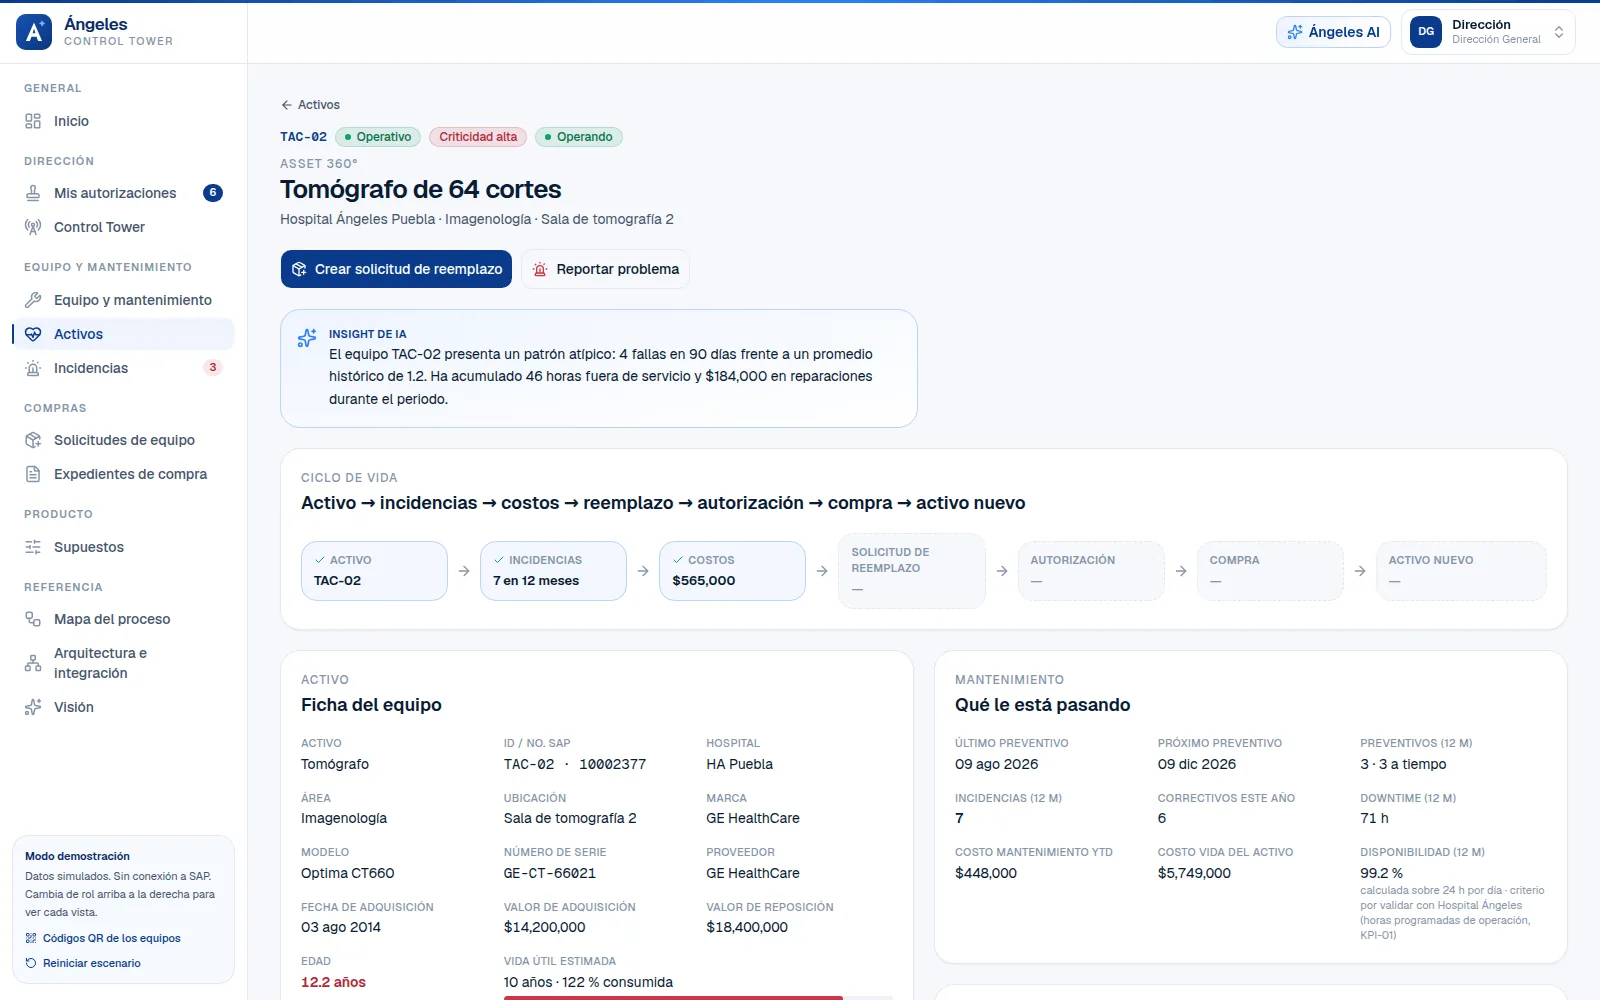Click the Mis autorizaciones stamp icon
Image resolution: width=1600 pixels, height=1000 pixels.
click(x=33, y=193)
